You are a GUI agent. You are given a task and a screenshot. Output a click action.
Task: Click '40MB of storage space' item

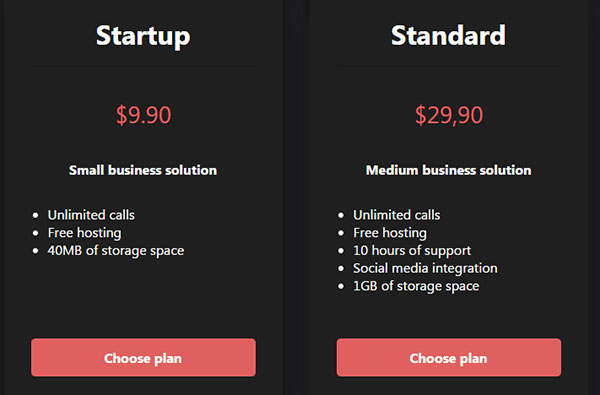[x=116, y=251]
